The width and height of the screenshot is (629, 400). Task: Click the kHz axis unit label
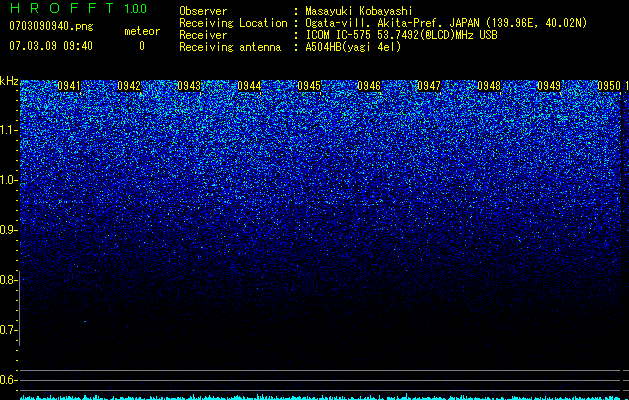9,81
